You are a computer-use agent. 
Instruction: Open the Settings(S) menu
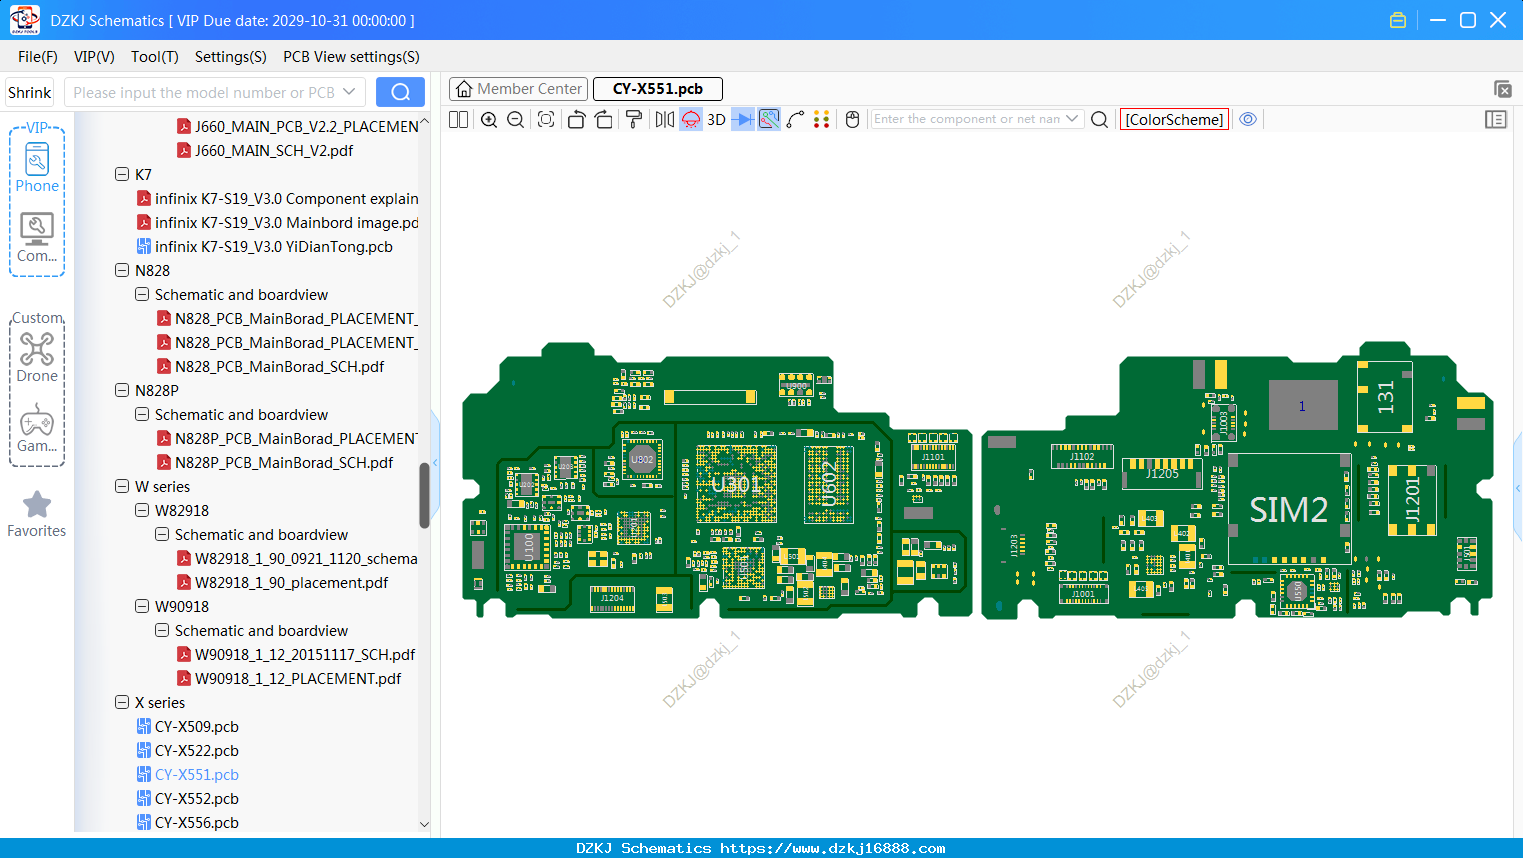(x=231, y=57)
